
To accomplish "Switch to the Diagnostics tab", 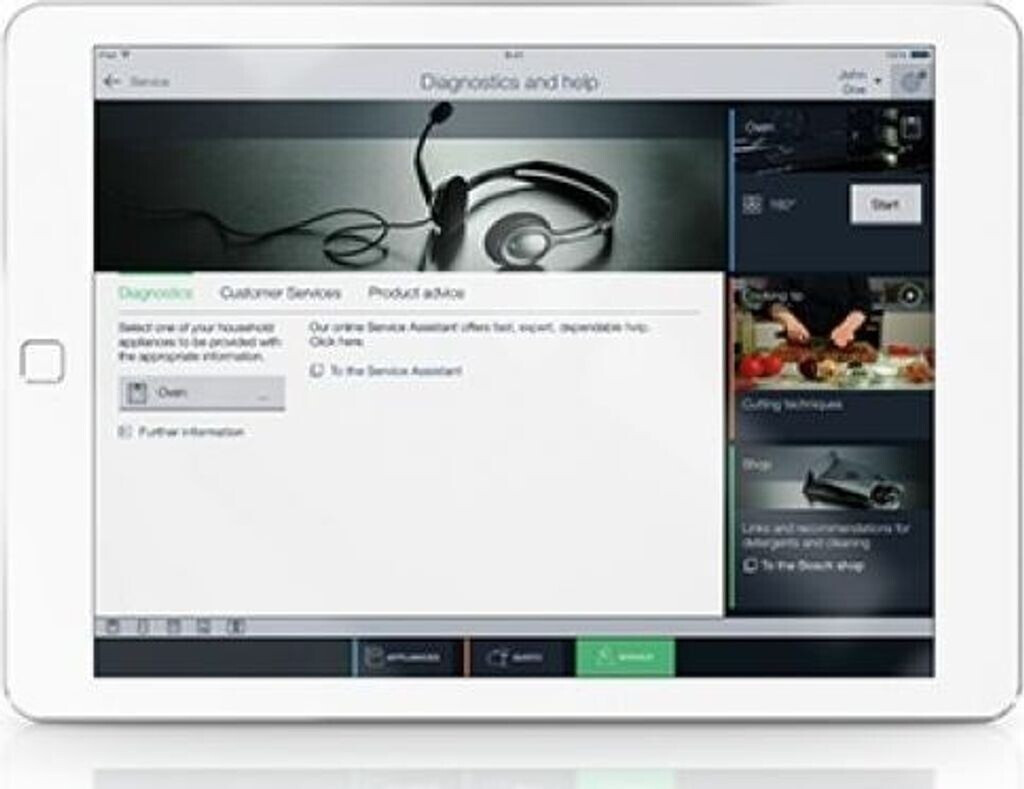I will (155, 293).
